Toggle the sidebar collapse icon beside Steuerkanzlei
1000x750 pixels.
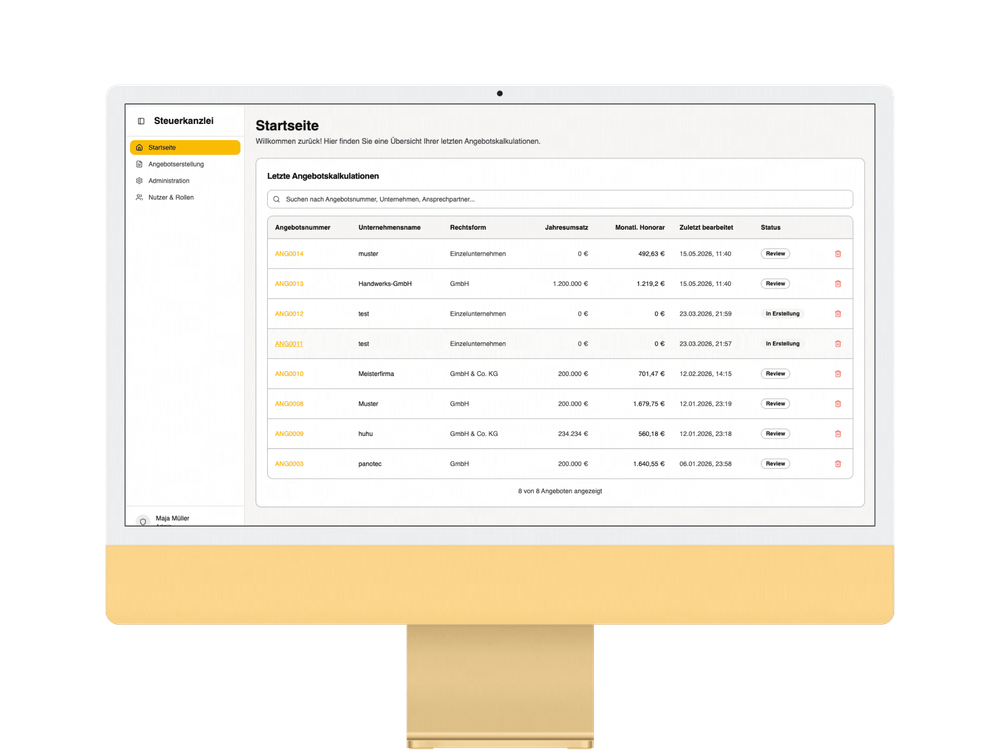coord(141,121)
